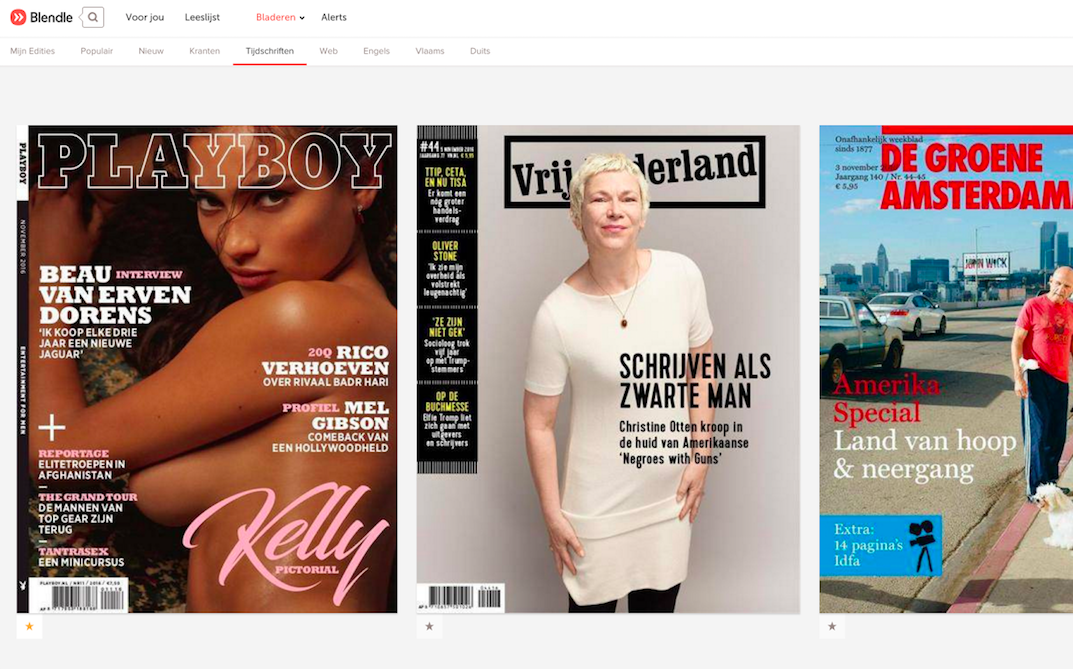Toggle the star under De Groene Amsterdammer
1073x669 pixels.
point(832,626)
